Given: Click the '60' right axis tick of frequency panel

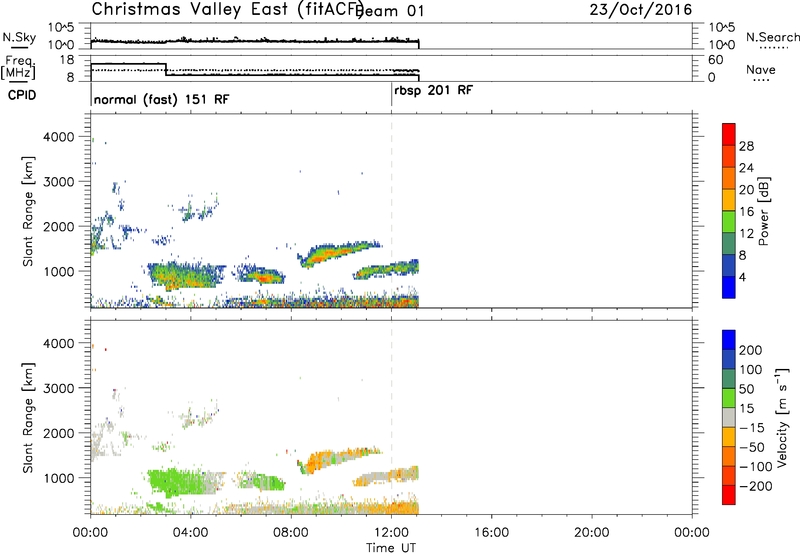Looking at the screenshot, I should (x=716, y=60).
